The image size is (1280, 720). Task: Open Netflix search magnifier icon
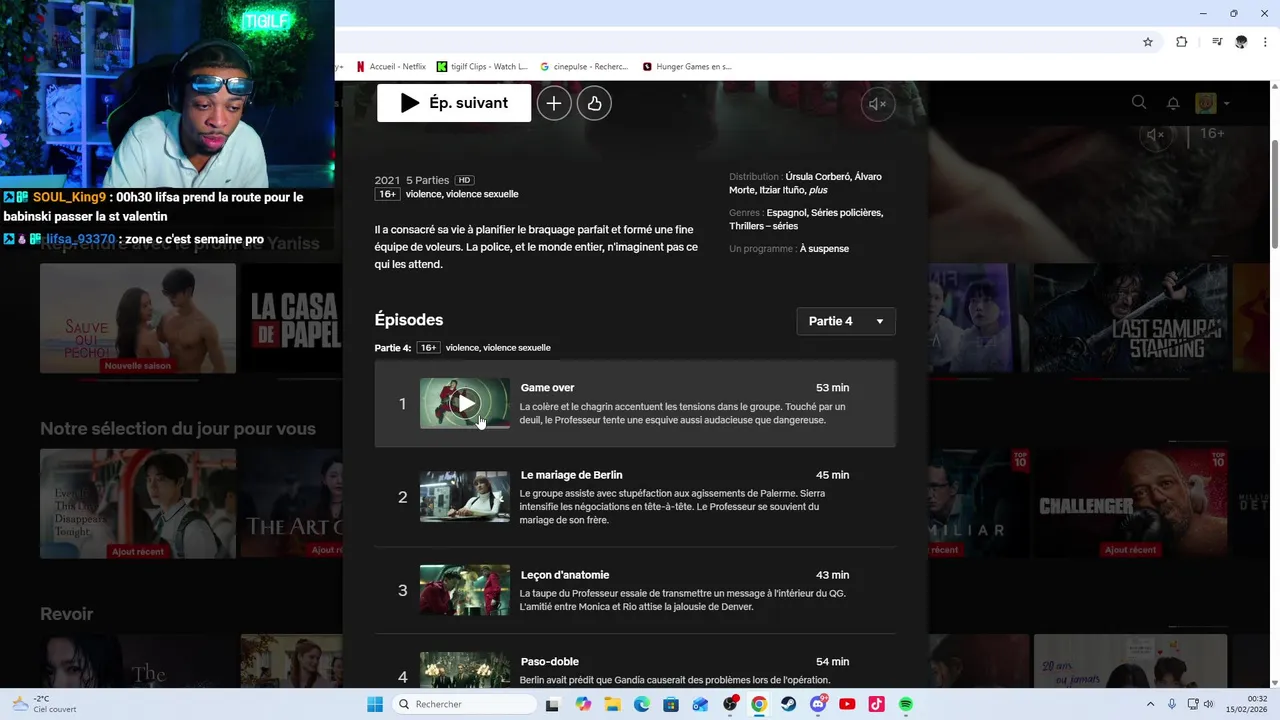1139,102
